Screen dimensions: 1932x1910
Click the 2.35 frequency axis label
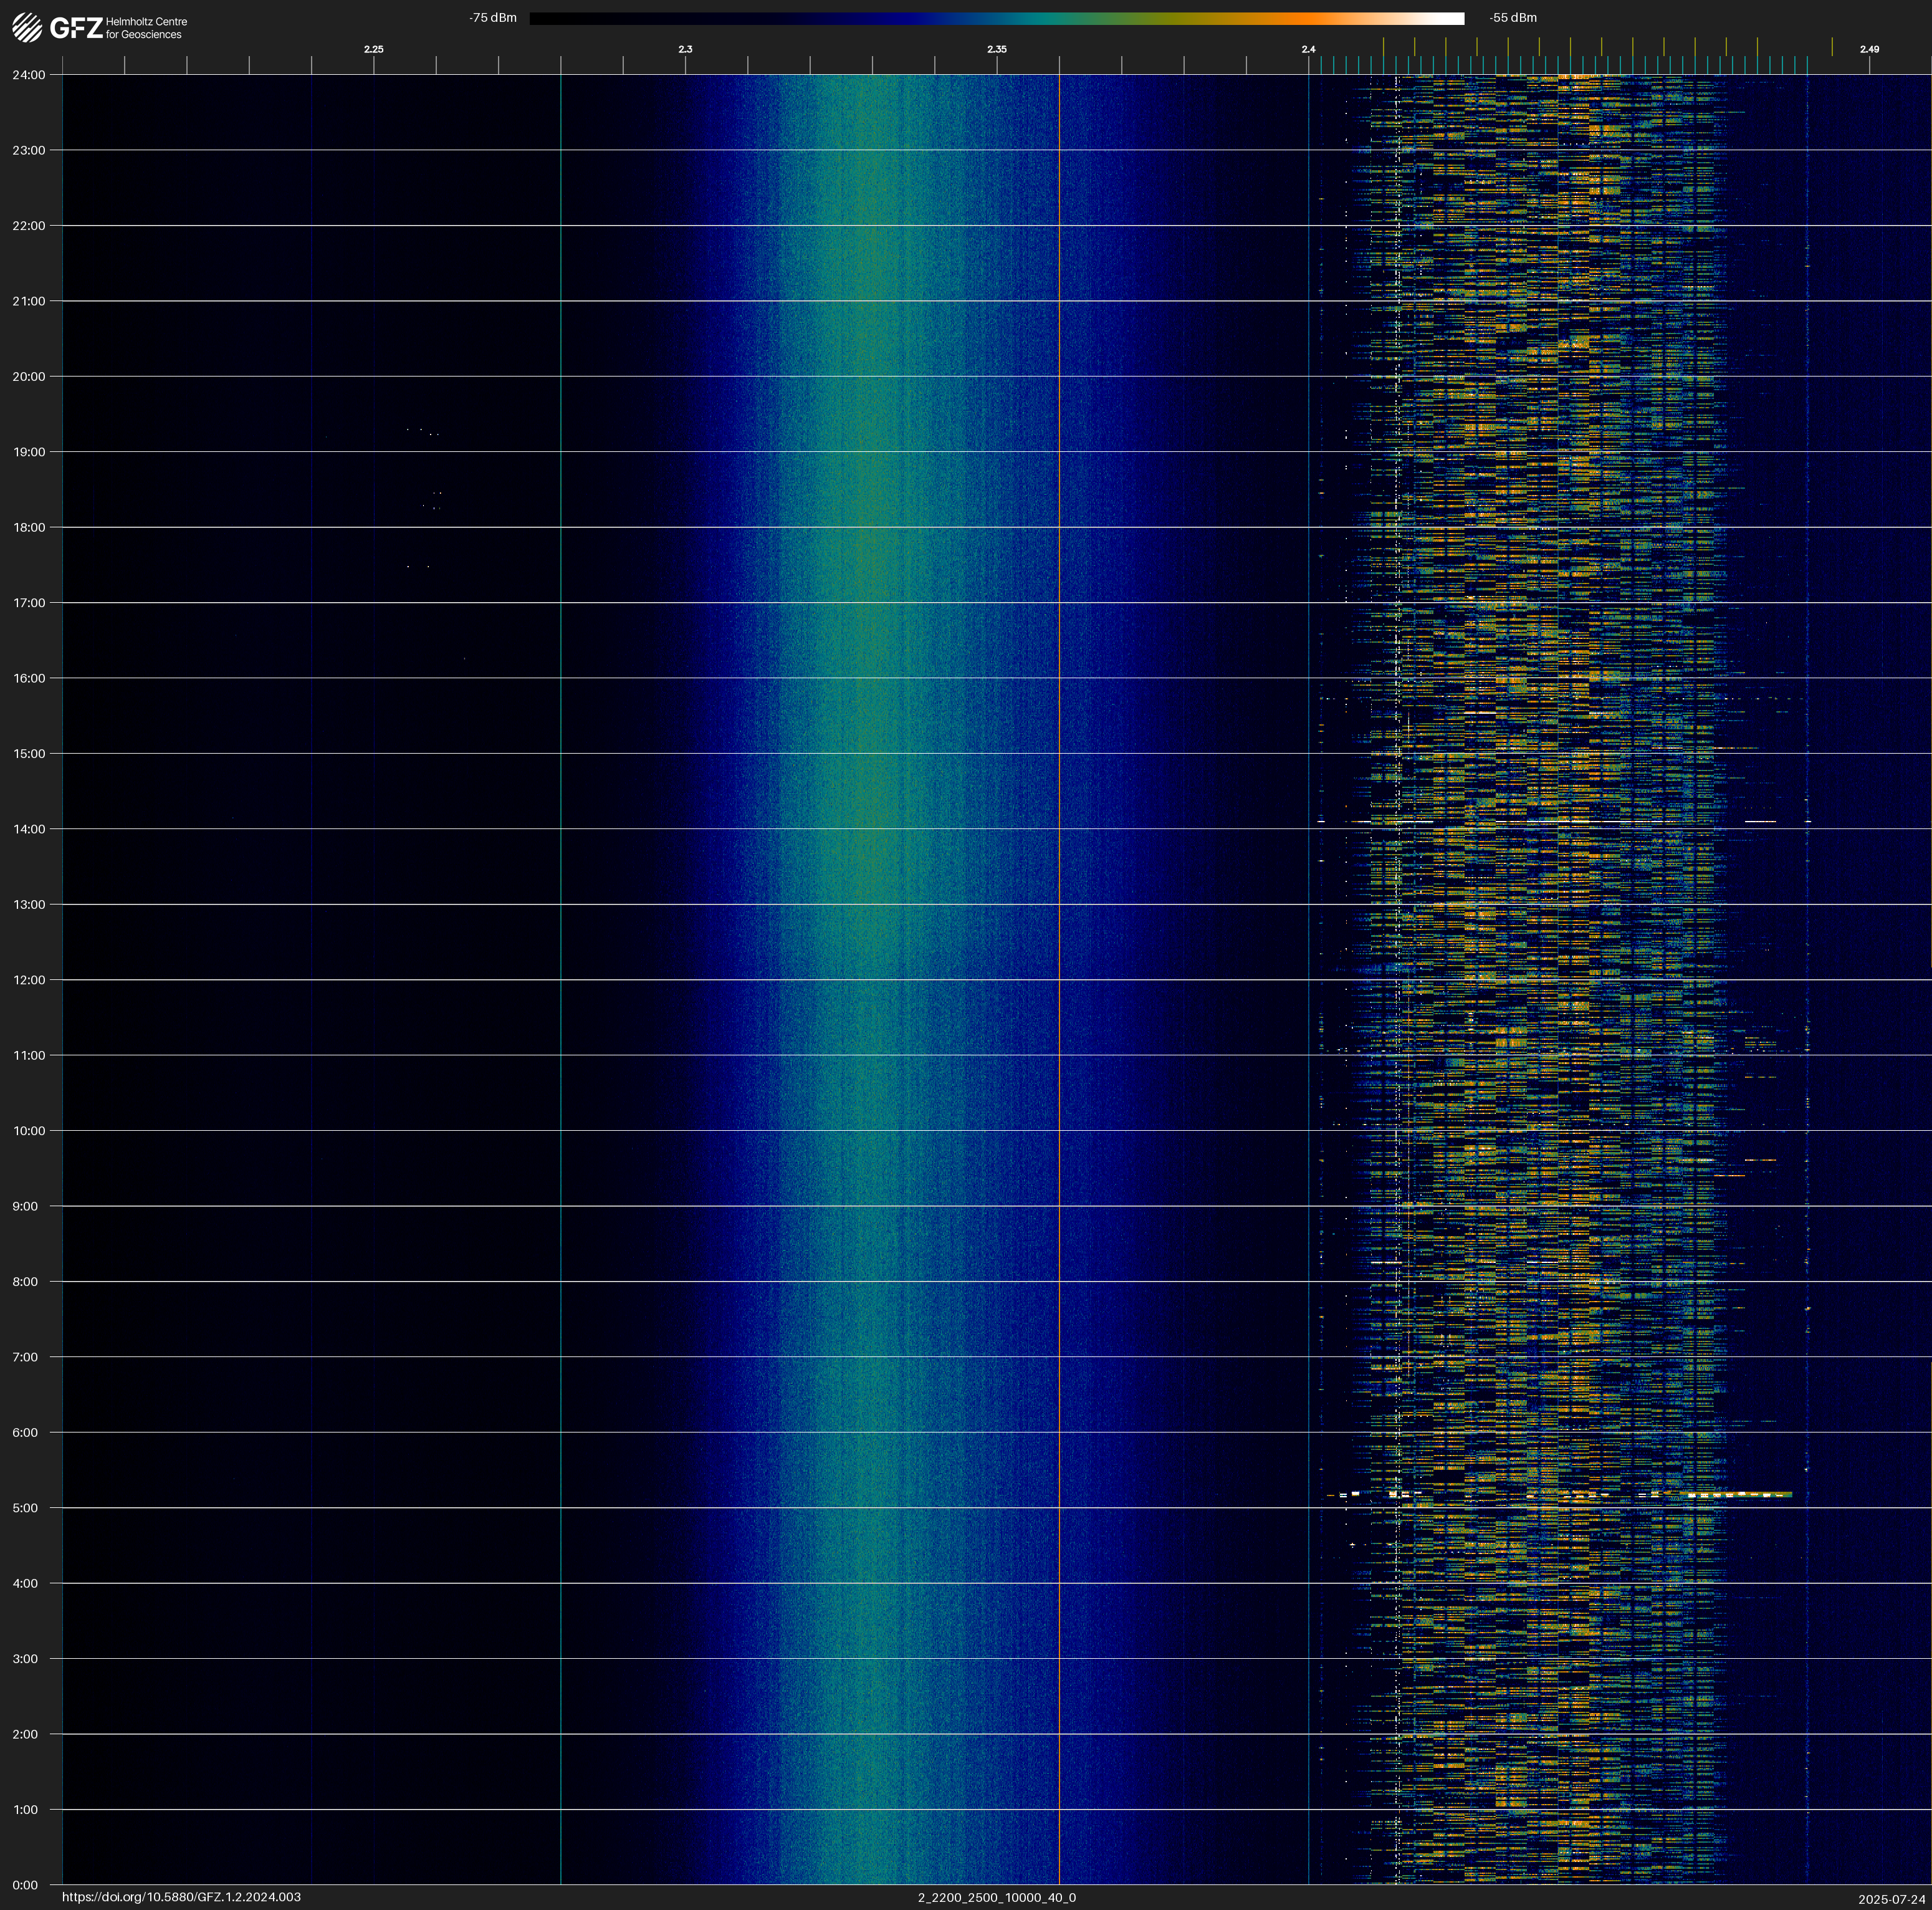[x=996, y=49]
